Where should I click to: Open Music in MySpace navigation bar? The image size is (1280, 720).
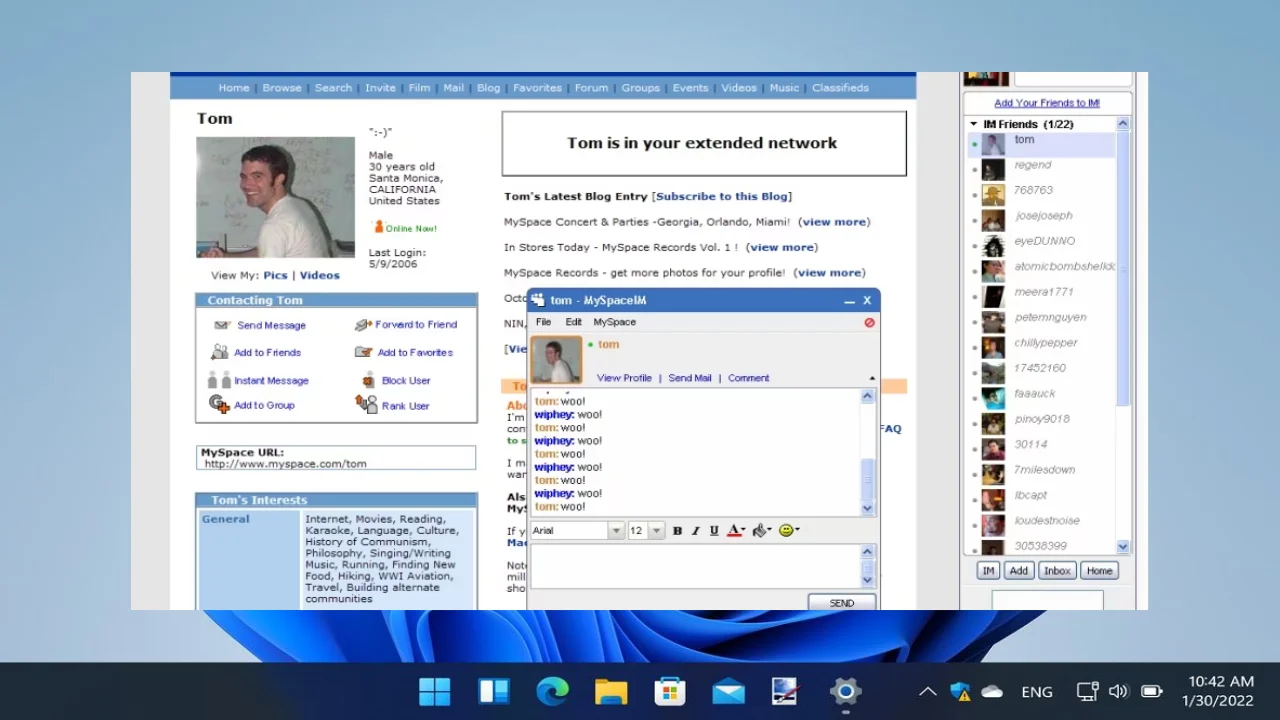784,88
